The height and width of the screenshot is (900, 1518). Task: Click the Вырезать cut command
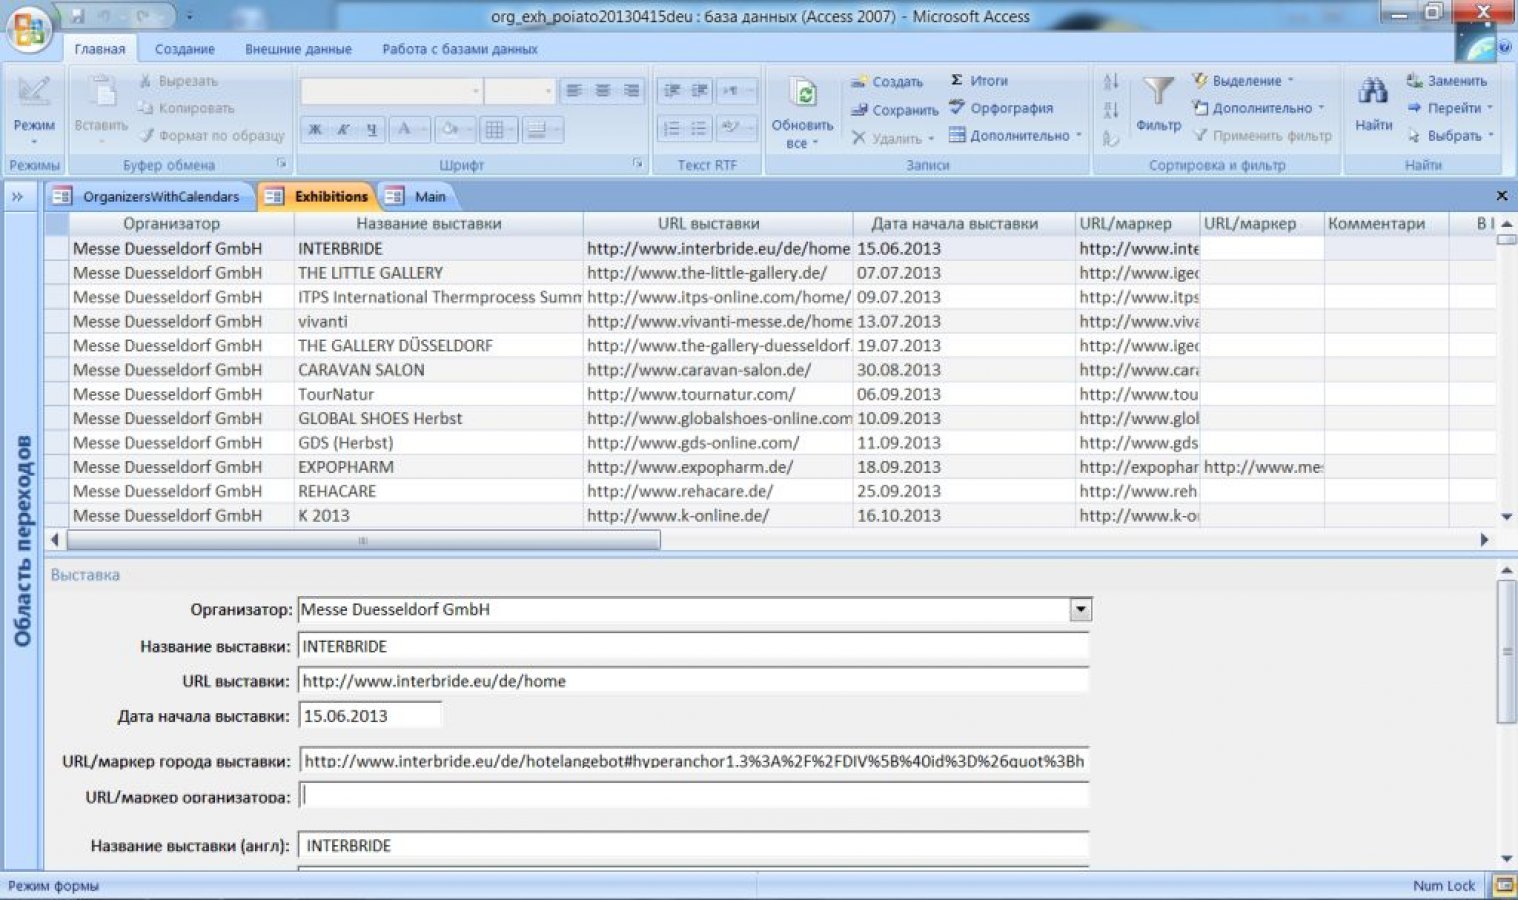pyautogui.click(x=178, y=80)
